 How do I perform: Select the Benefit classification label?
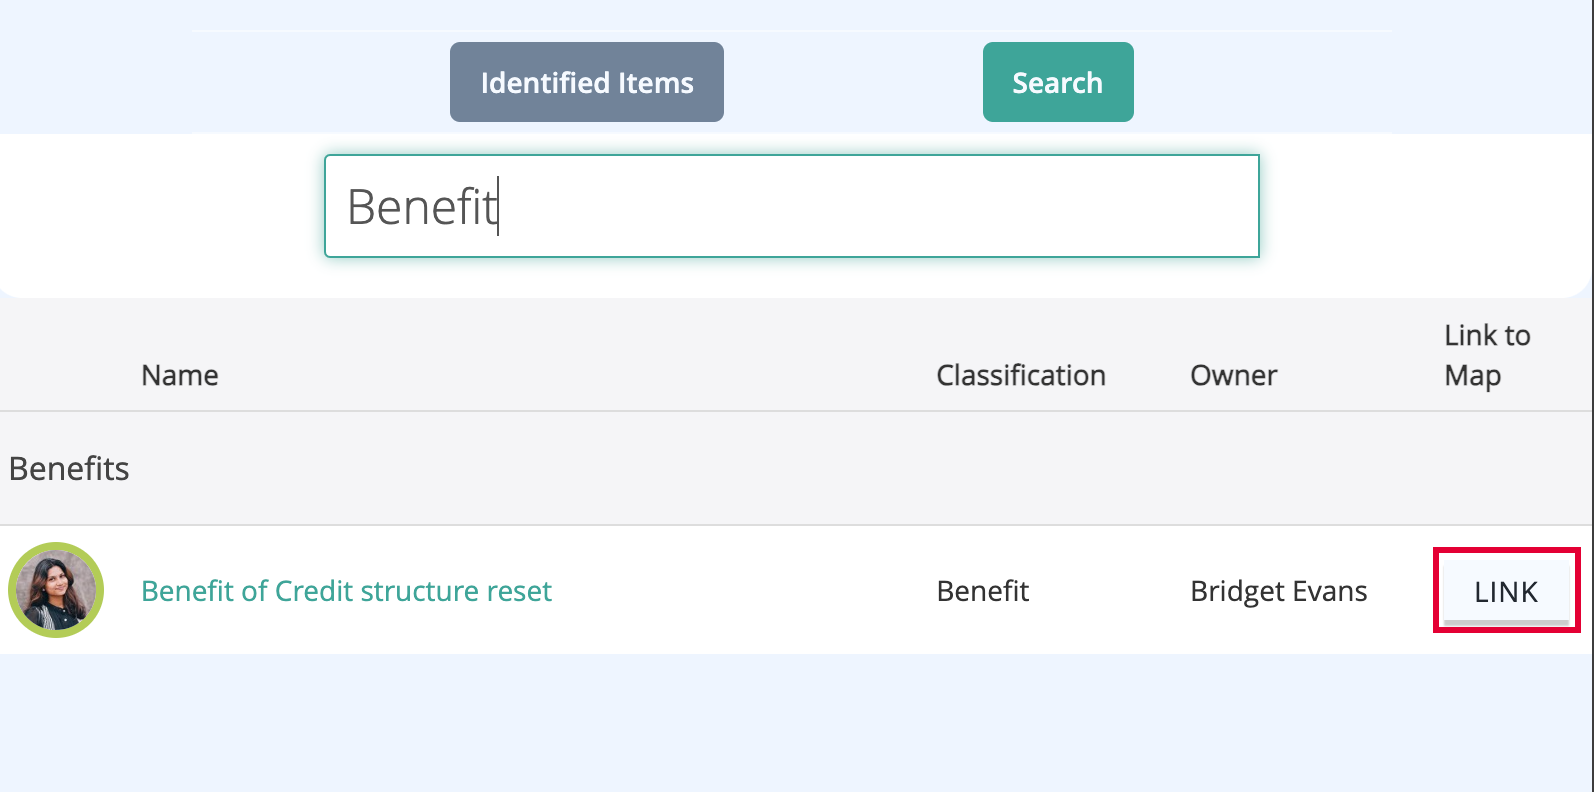(x=982, y=590)
